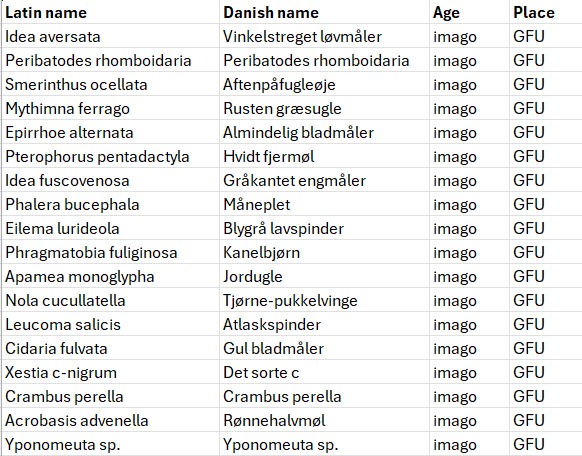Click the Phalera bucephala cell

111,204
